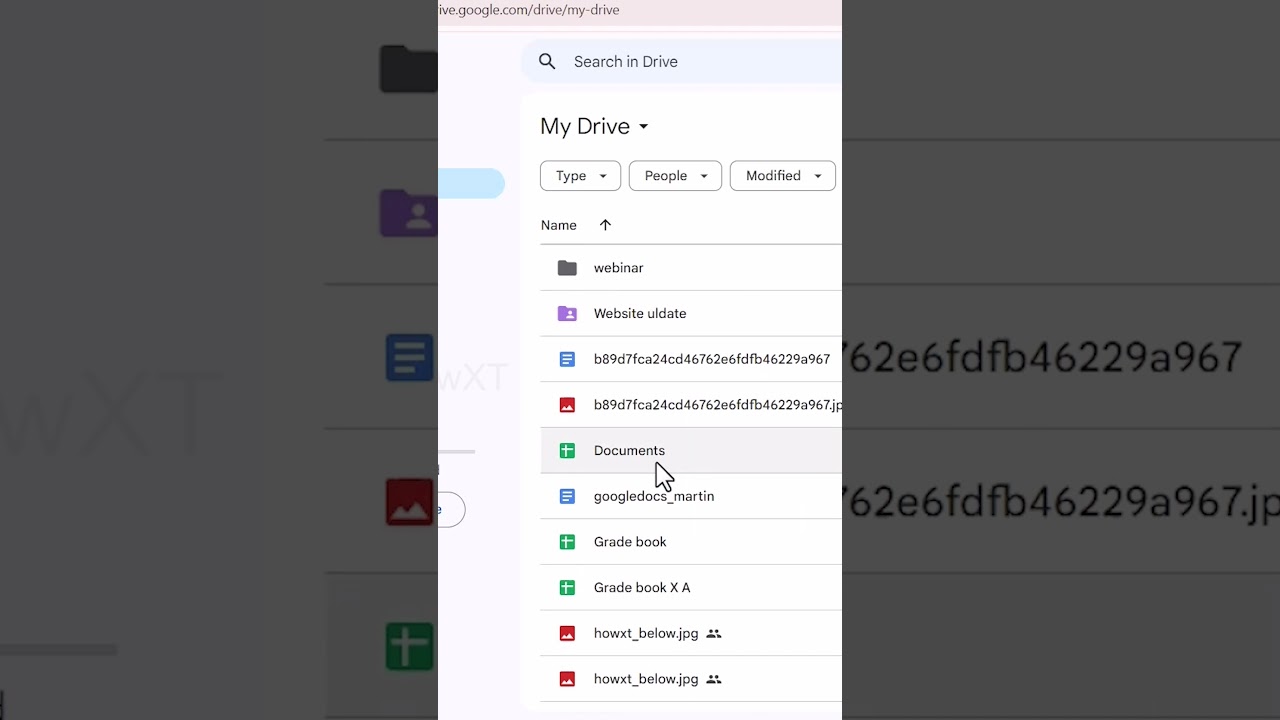1280x720 pixels.
Task: Select the webinar folder name
Action: 619,268
